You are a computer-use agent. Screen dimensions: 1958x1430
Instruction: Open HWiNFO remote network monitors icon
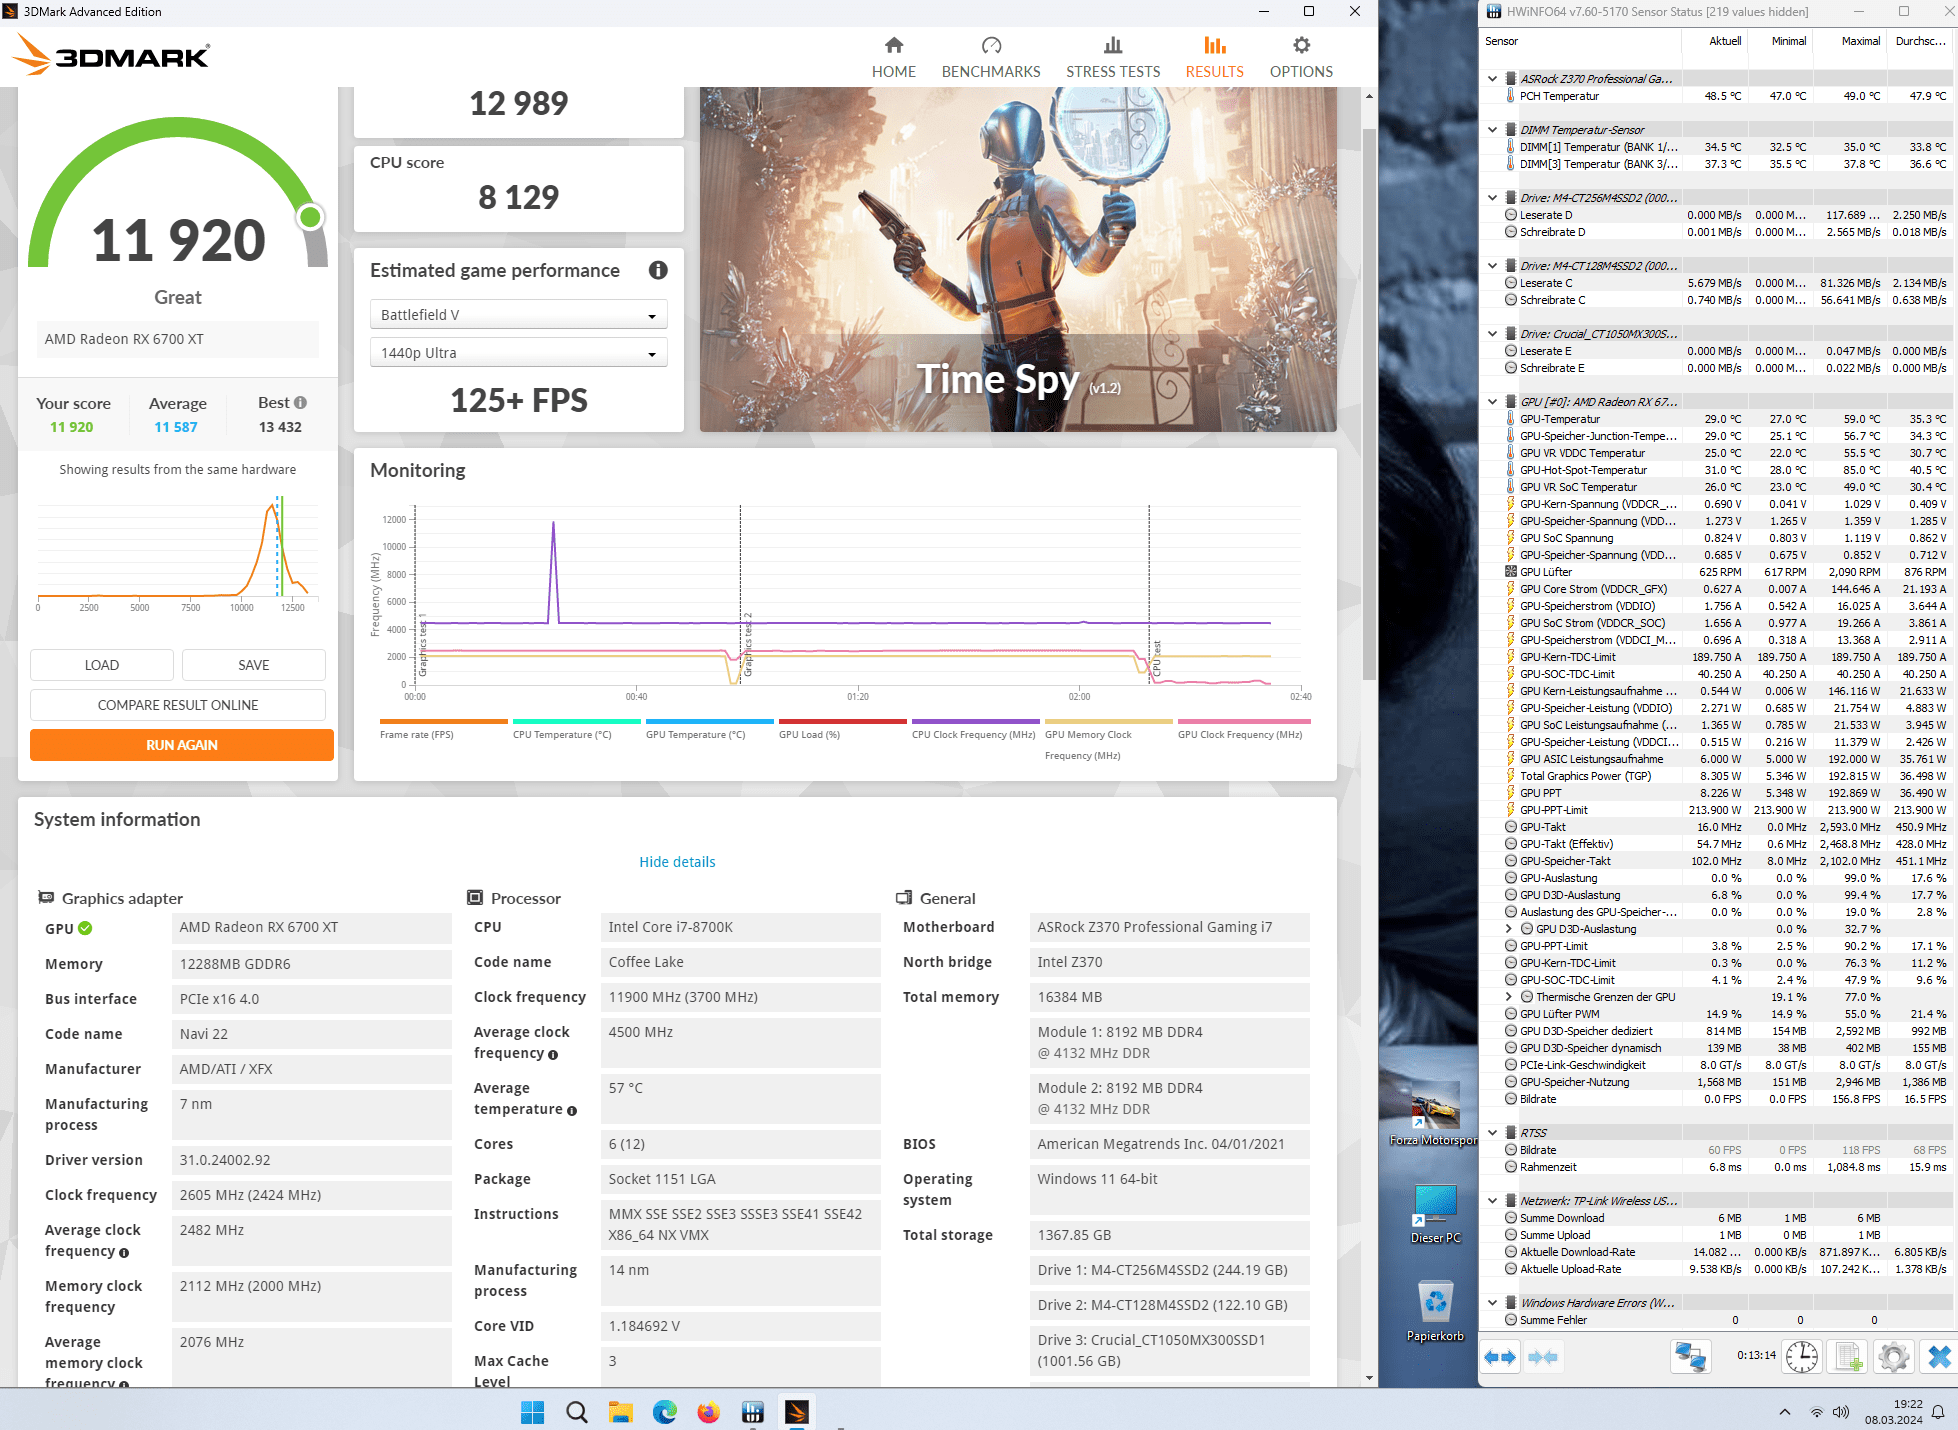[x=1691, y=1357]
